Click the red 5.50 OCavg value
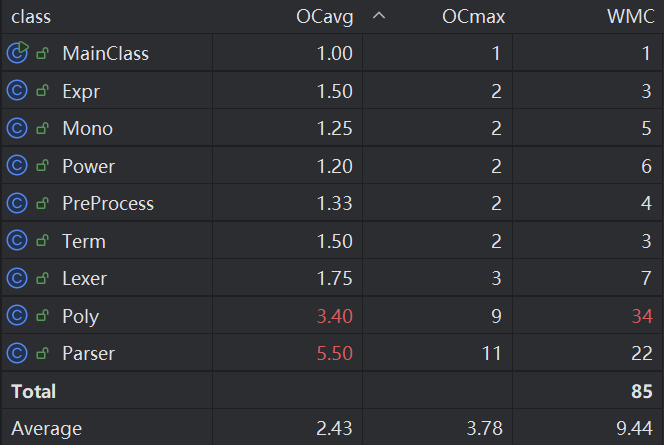The width and height of the screenshot is (664, 445). tap(334, 353)
